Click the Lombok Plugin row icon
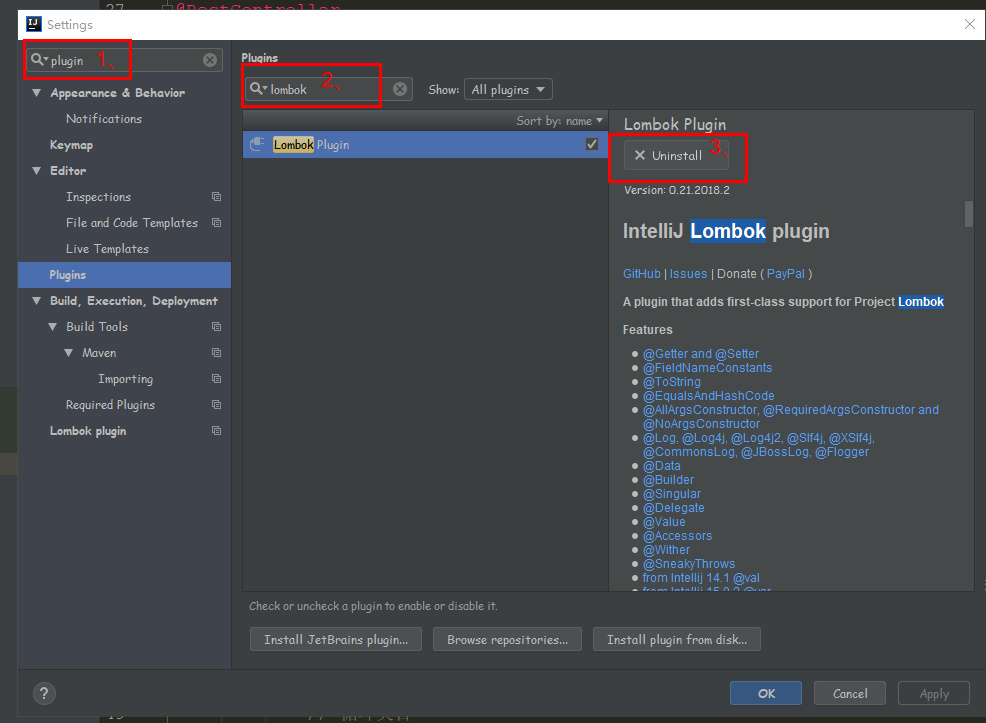Viewport: 986px width, 723px height. tap(257, 145)
